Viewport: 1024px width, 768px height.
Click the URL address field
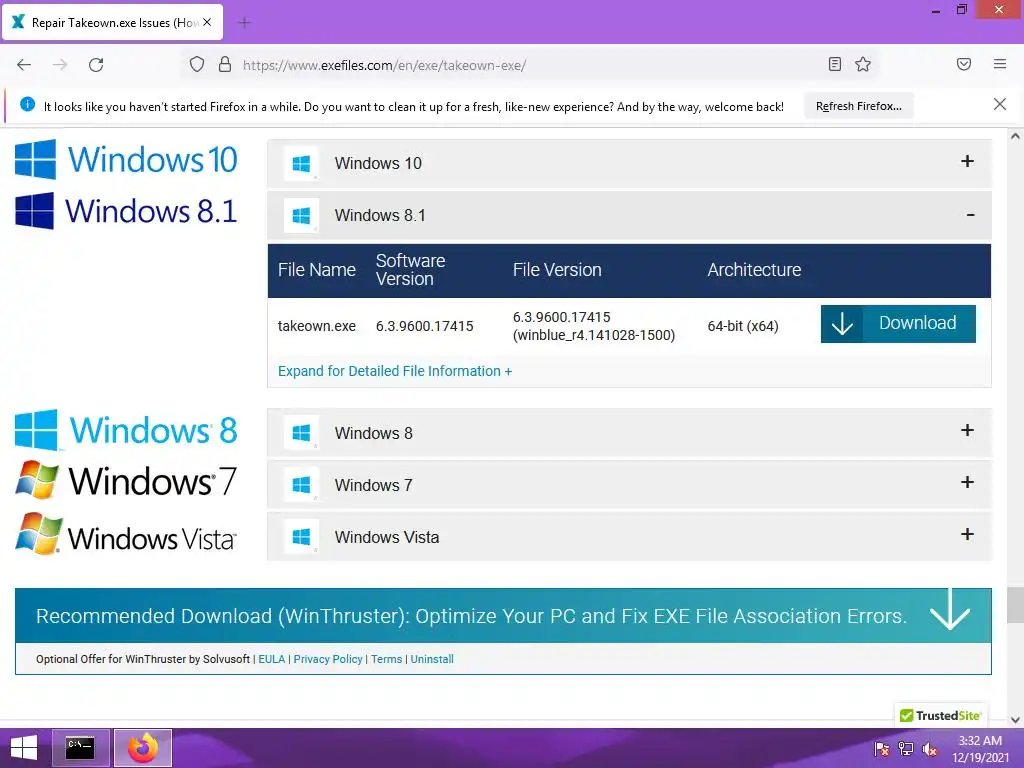(529, 65)
